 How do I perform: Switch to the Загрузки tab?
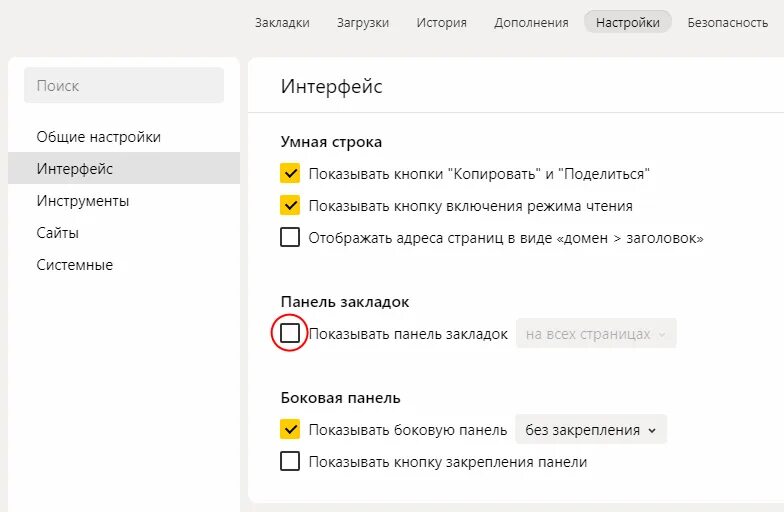363,22
